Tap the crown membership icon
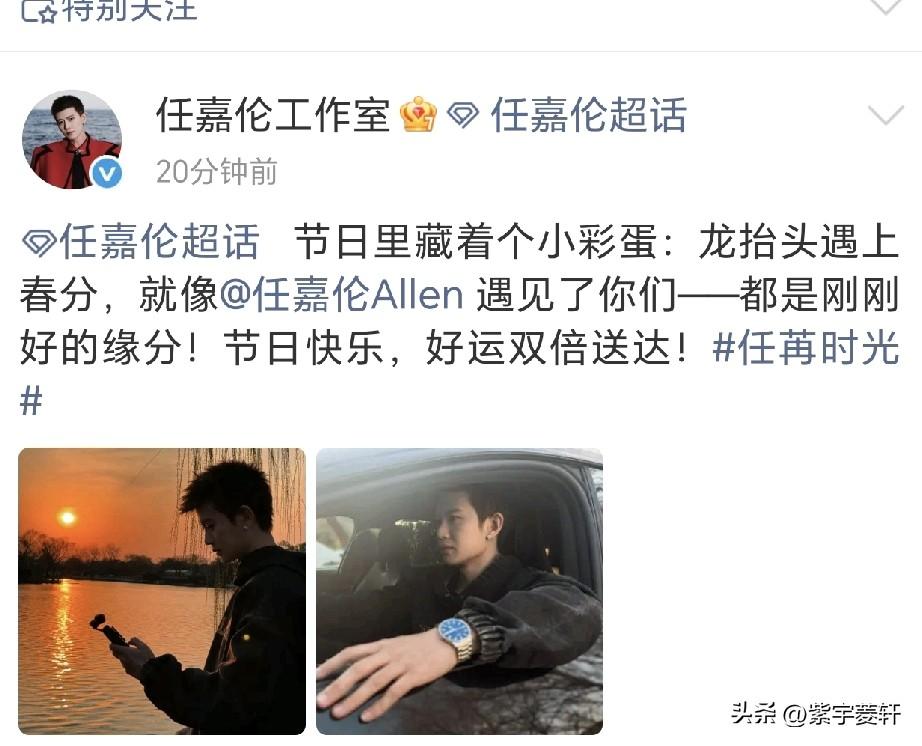The height and width of the screenshot is (746, 922). (418, 114)
